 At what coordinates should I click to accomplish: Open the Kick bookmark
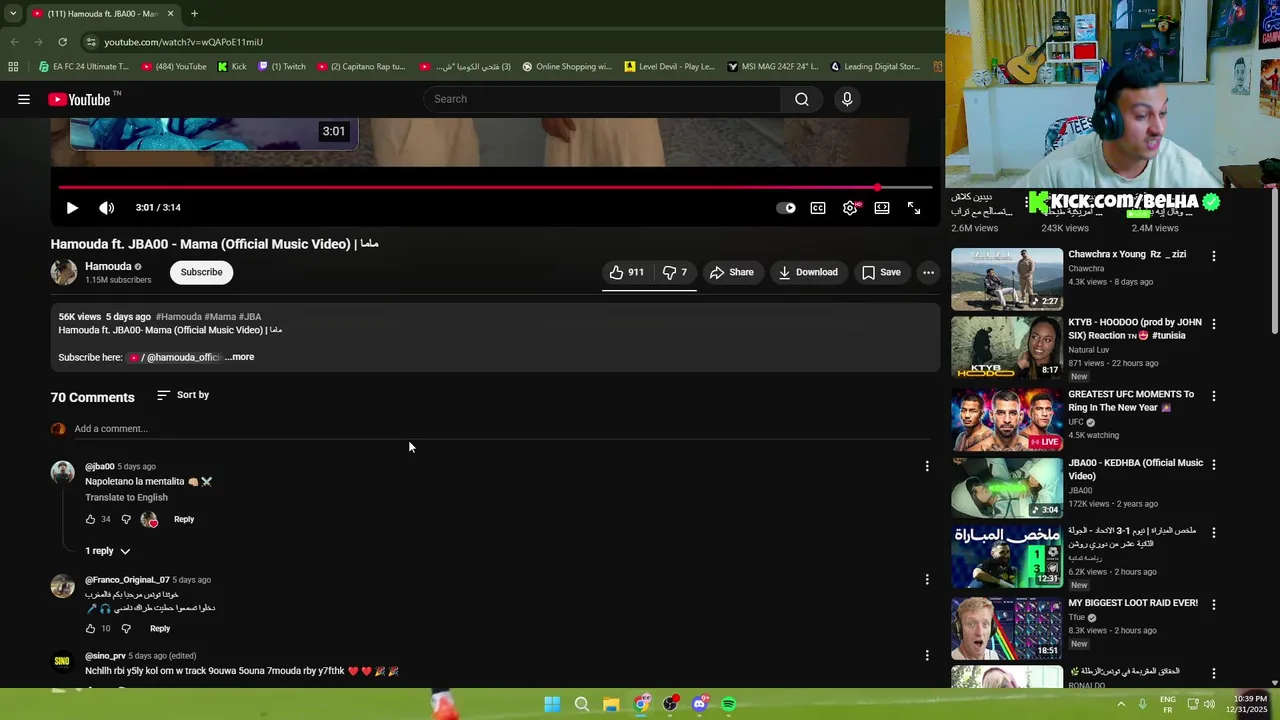(232, 67)
